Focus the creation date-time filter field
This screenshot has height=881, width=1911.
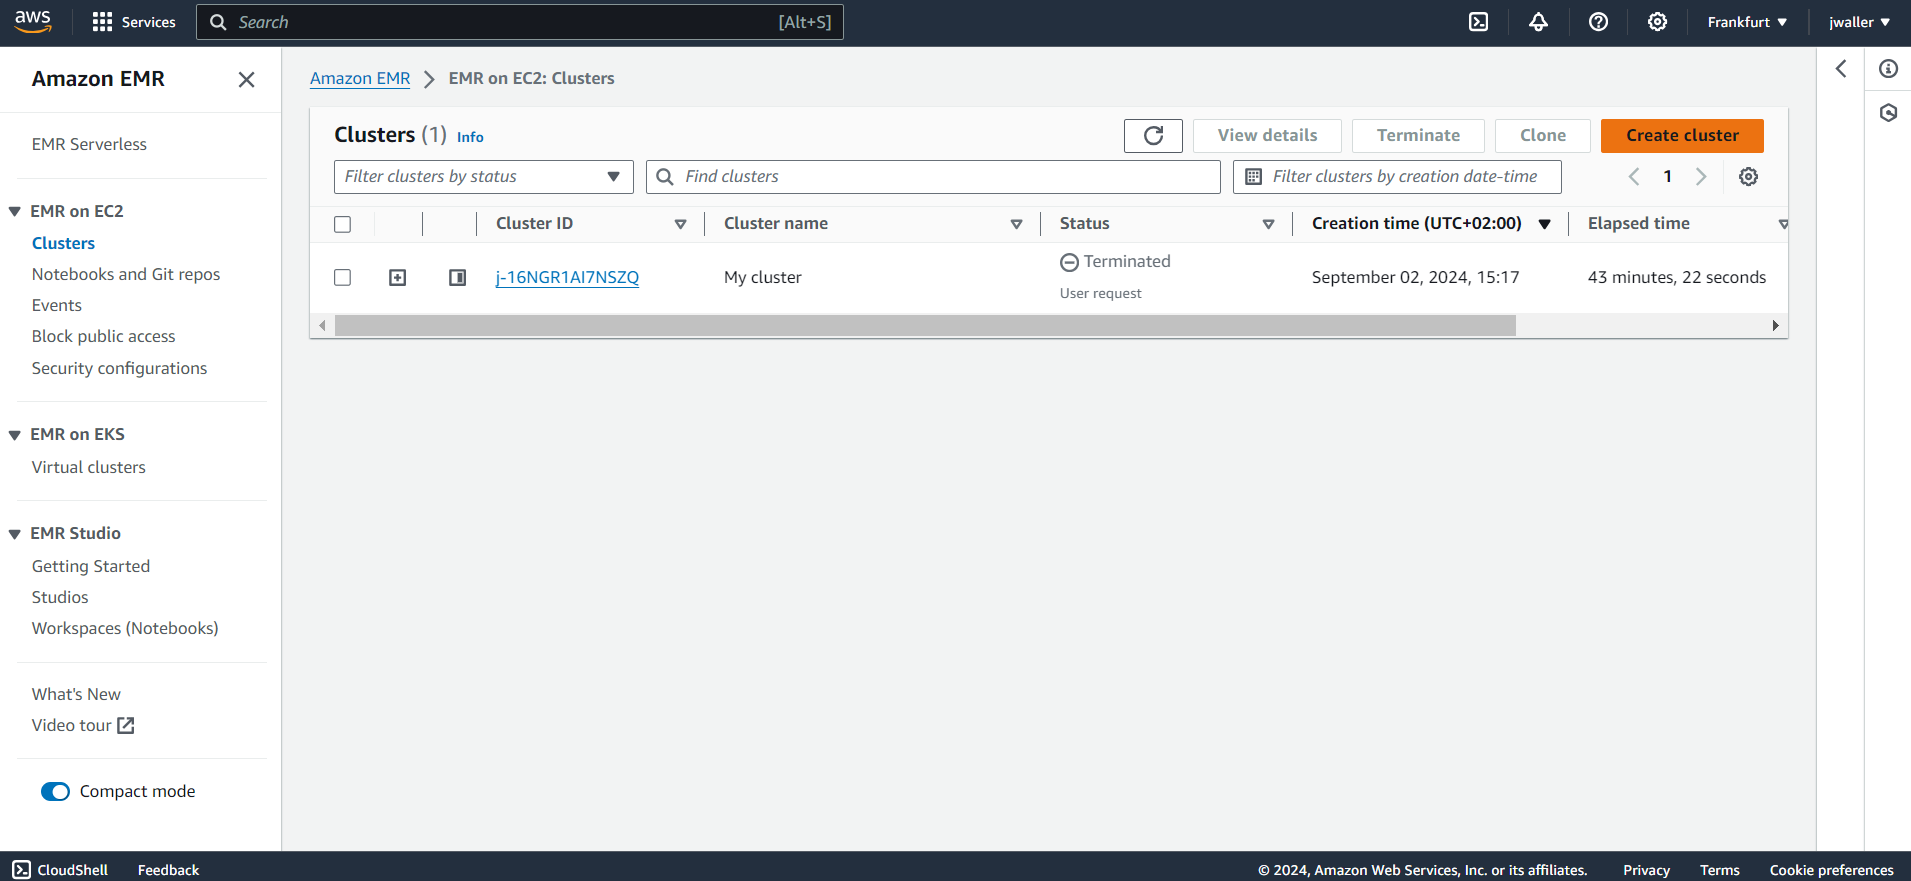[1397, 177]
